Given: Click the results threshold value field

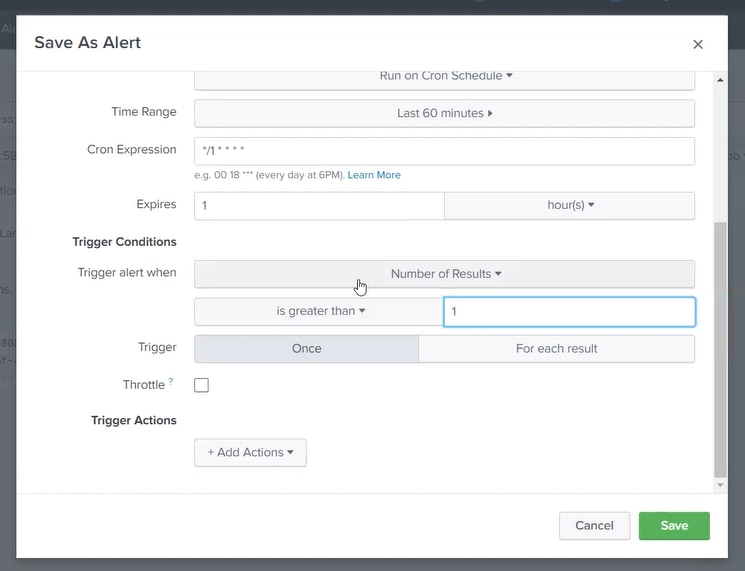Looking at the screenshot, I should [569, 312].
